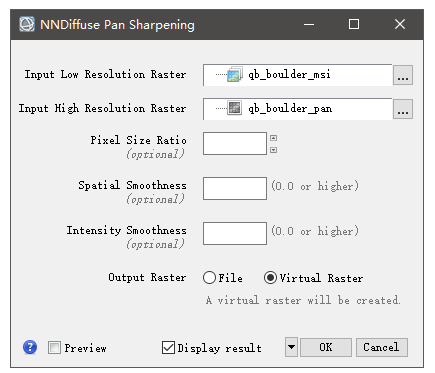Click the Pixel Size Ratio input field
435x373 pixels.
[x=235, y=144]
